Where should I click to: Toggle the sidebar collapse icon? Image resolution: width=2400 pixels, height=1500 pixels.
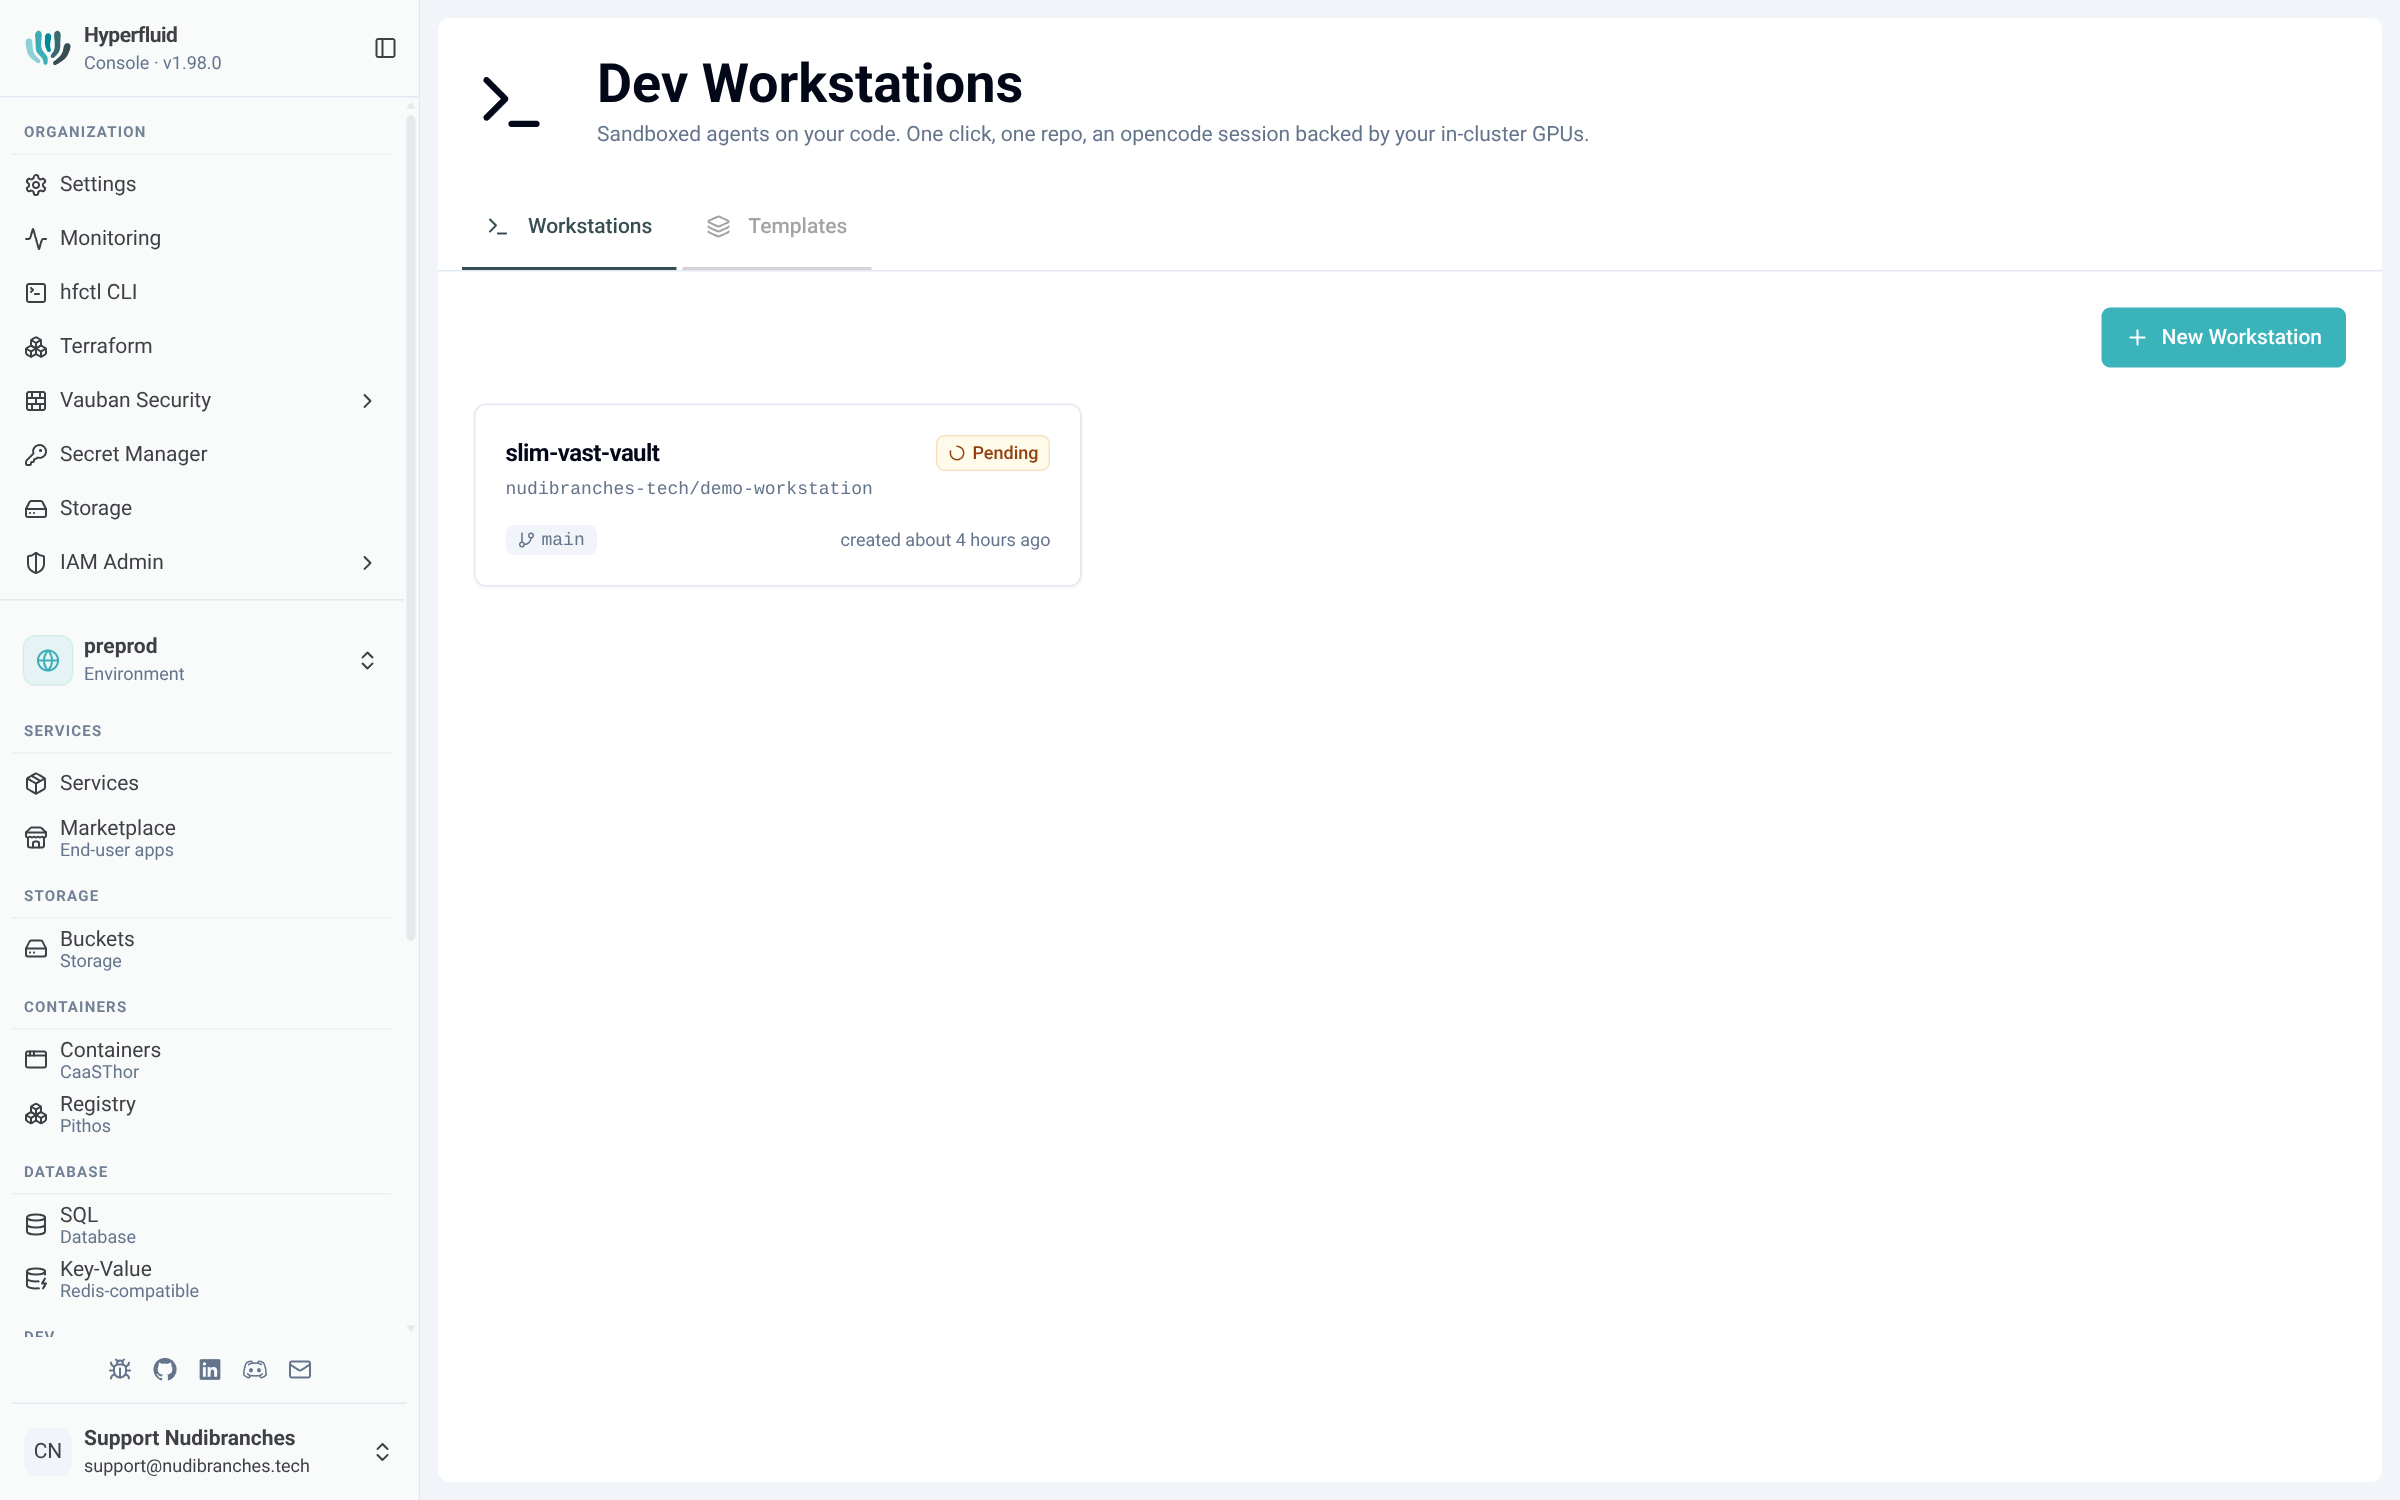[x=385, y=48]
